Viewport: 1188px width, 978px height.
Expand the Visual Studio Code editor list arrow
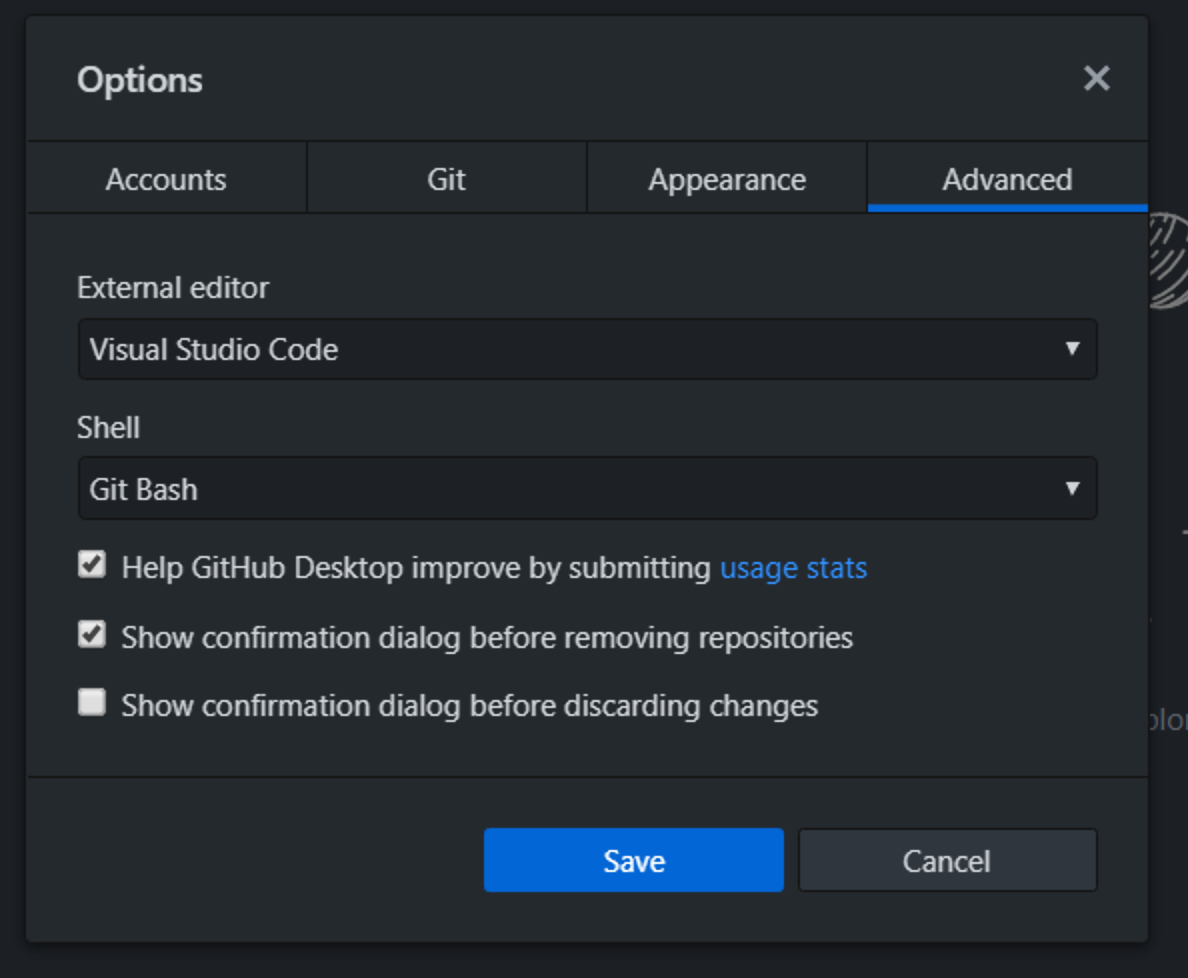[1074, 349]
